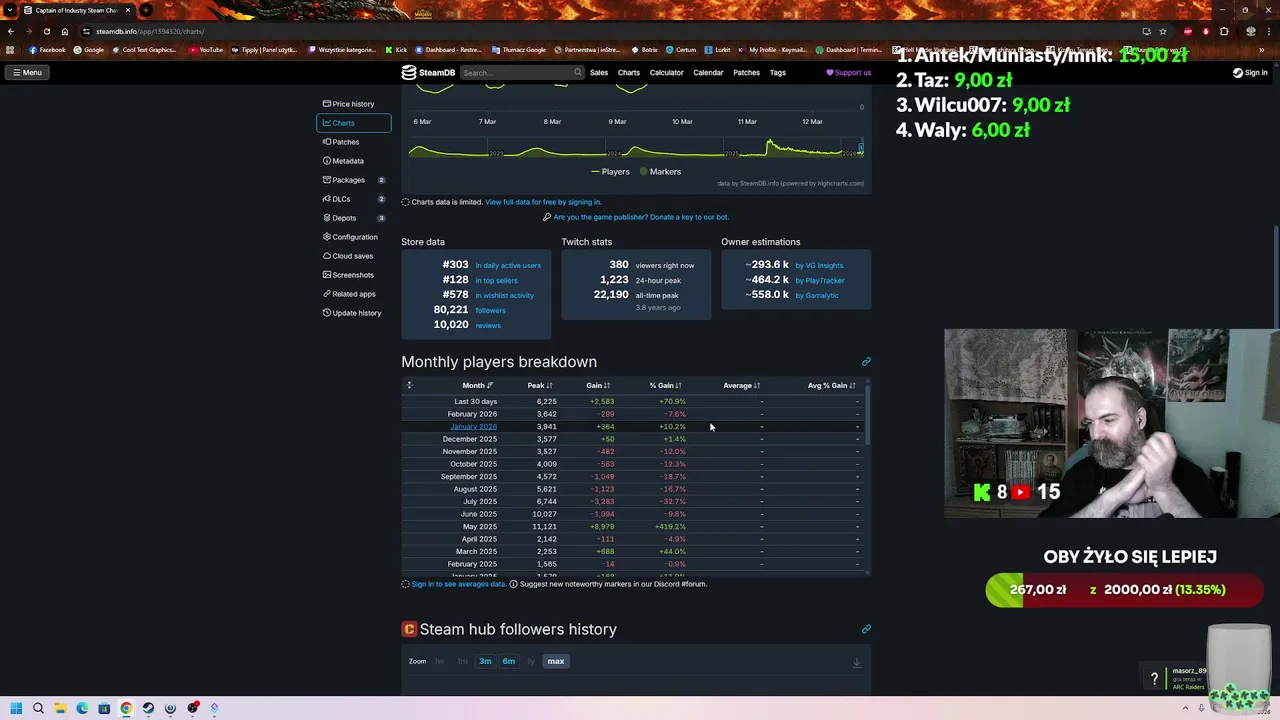Open the Calendar navigation item
The width and height of the screenshot is (1280, 720).
(x=708, y=72)
